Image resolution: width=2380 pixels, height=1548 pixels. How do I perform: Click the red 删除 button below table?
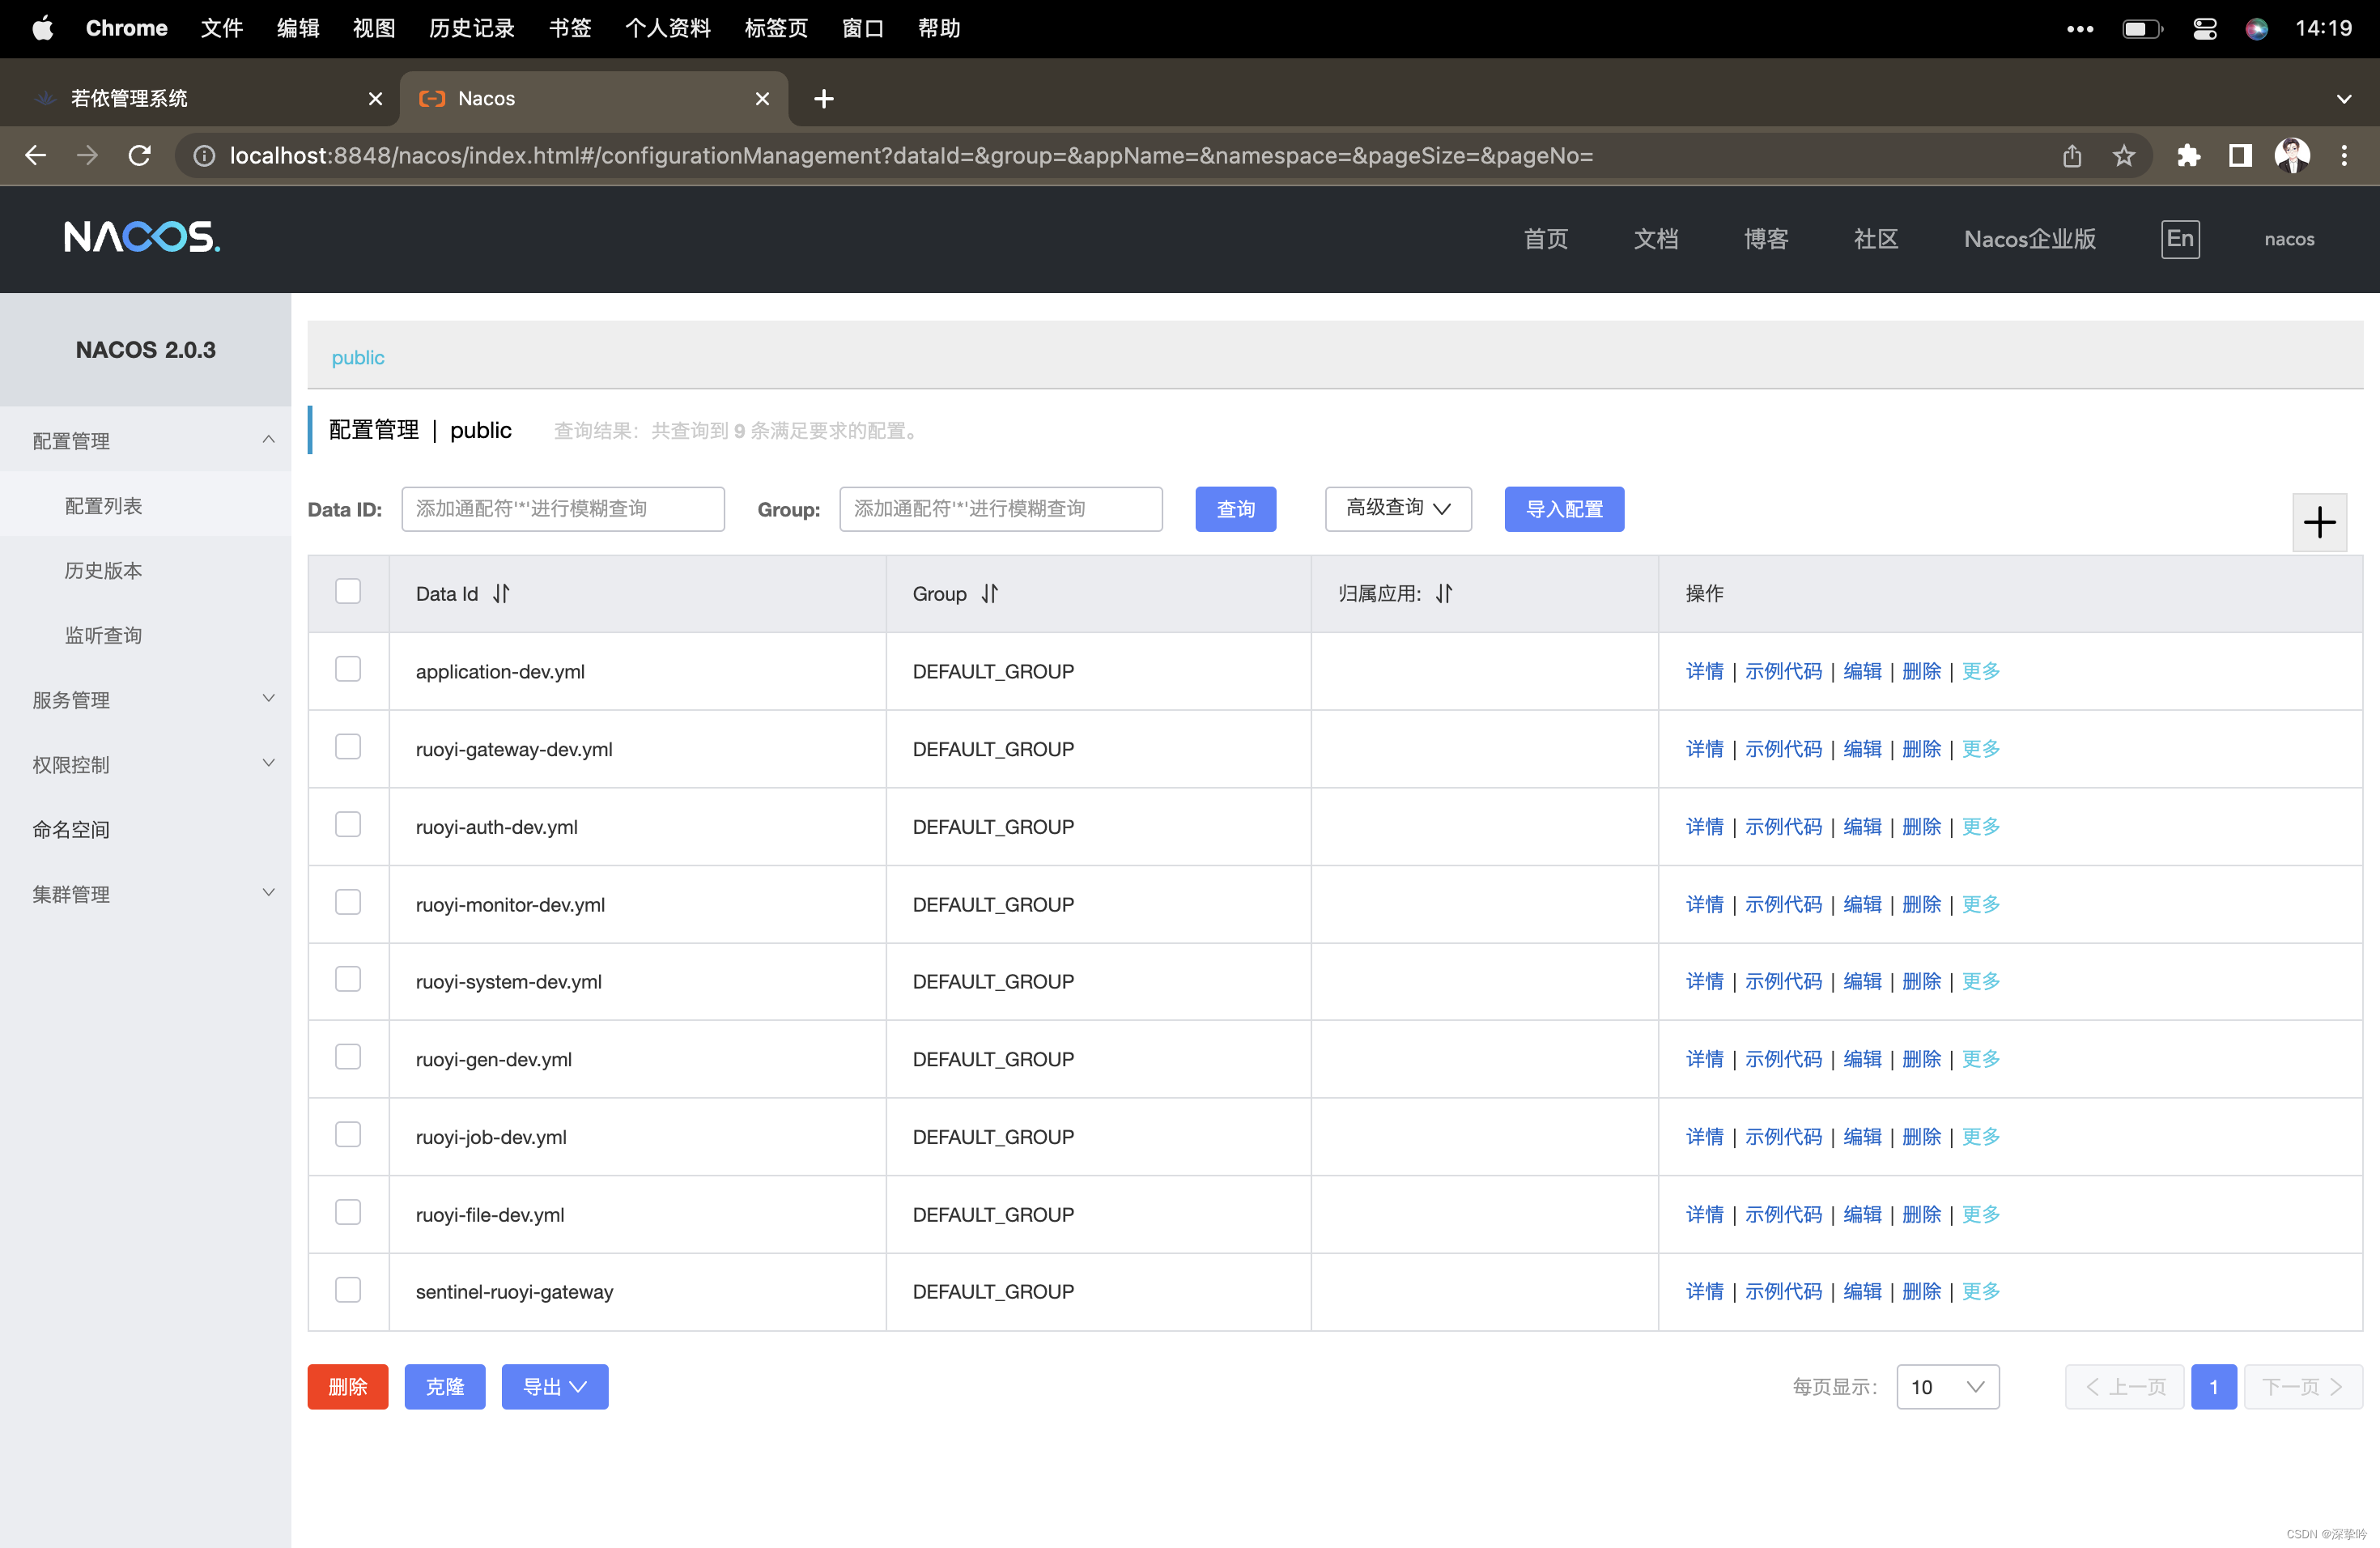click(x=347, y=1387)
